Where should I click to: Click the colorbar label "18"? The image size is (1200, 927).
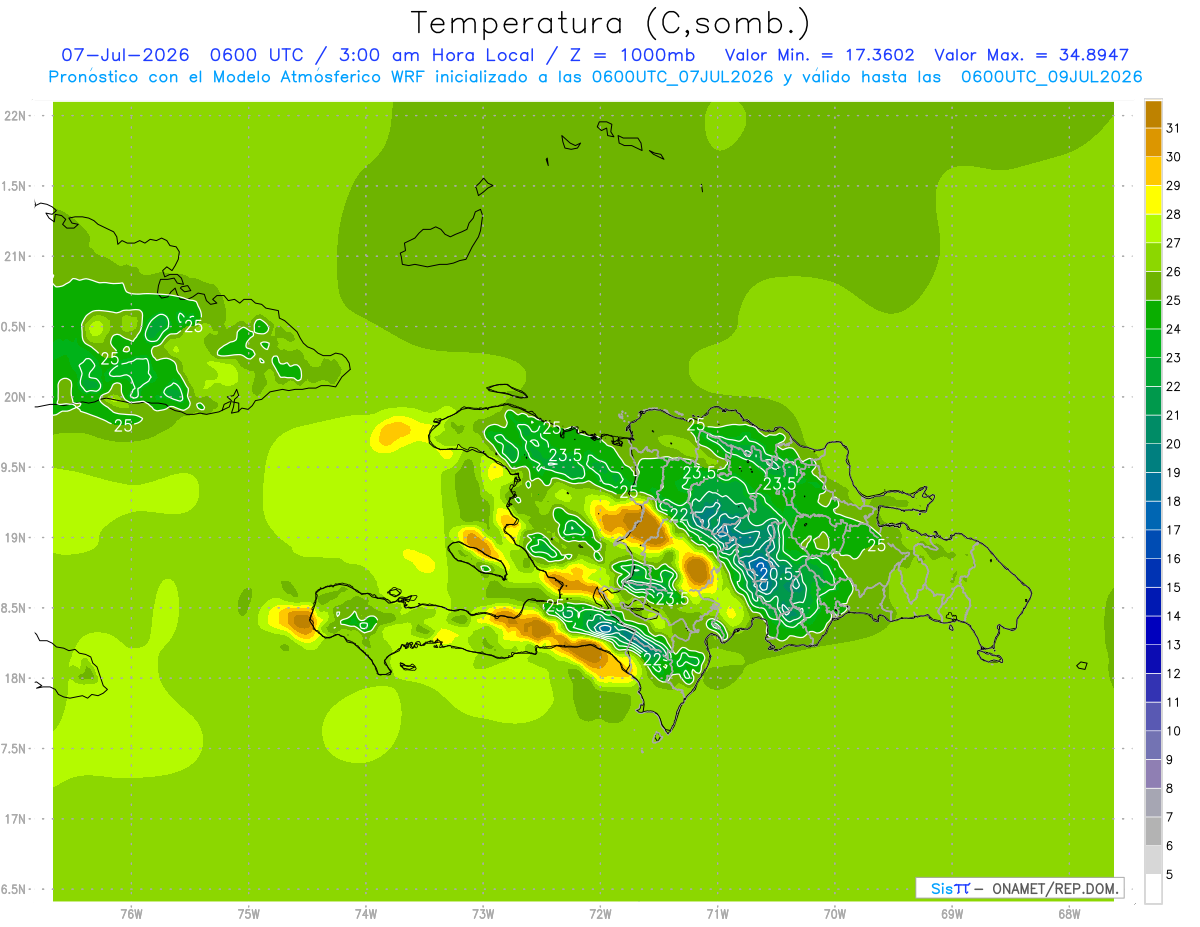coord(1173,501)
